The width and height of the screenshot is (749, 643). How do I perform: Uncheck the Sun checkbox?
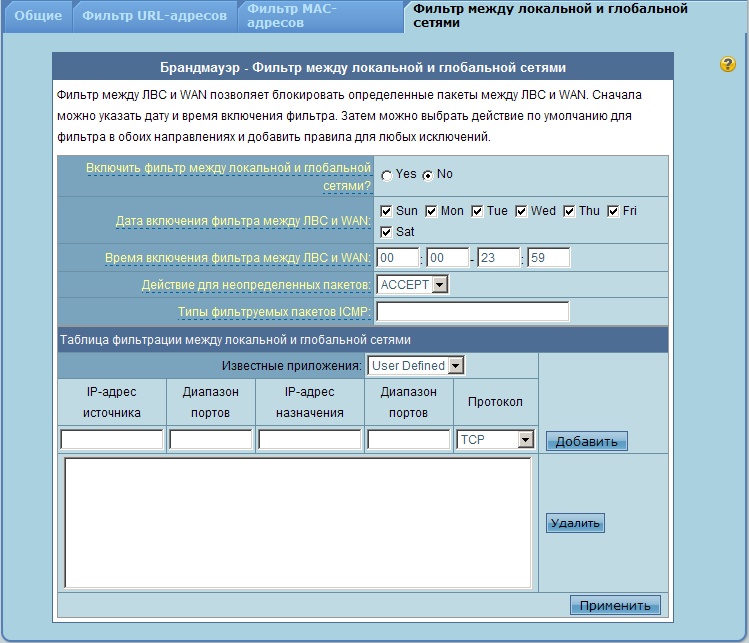[386, 211]
